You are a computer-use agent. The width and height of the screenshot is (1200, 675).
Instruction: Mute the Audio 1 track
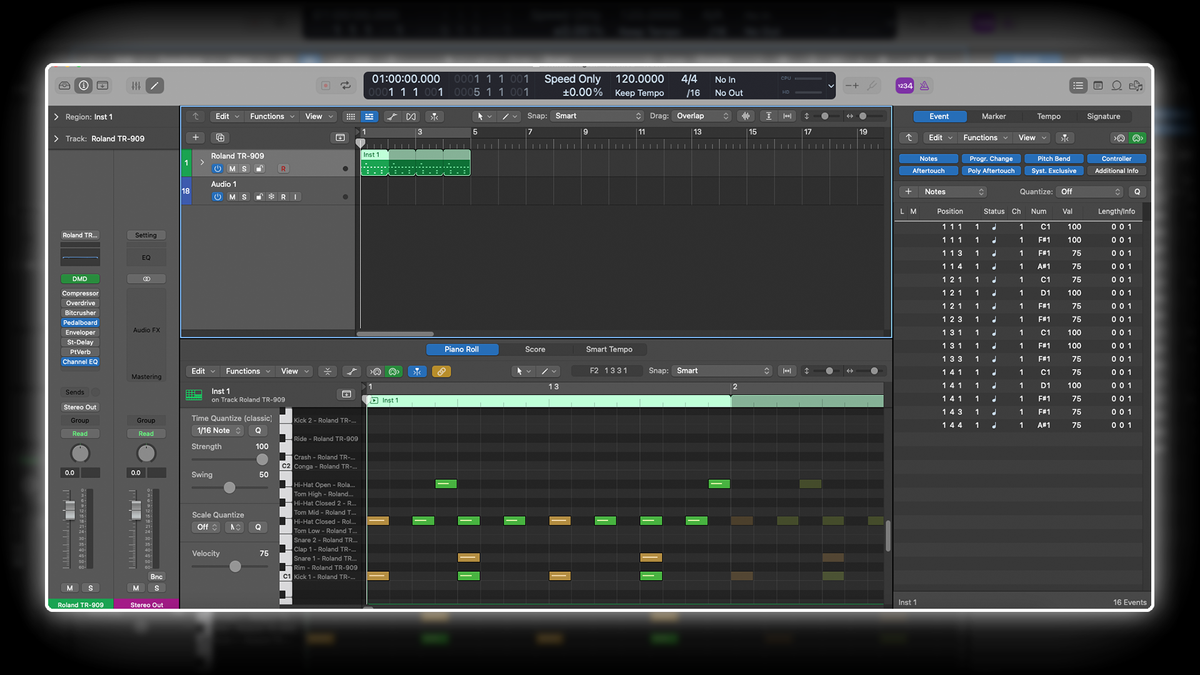(x=232, y=197)
